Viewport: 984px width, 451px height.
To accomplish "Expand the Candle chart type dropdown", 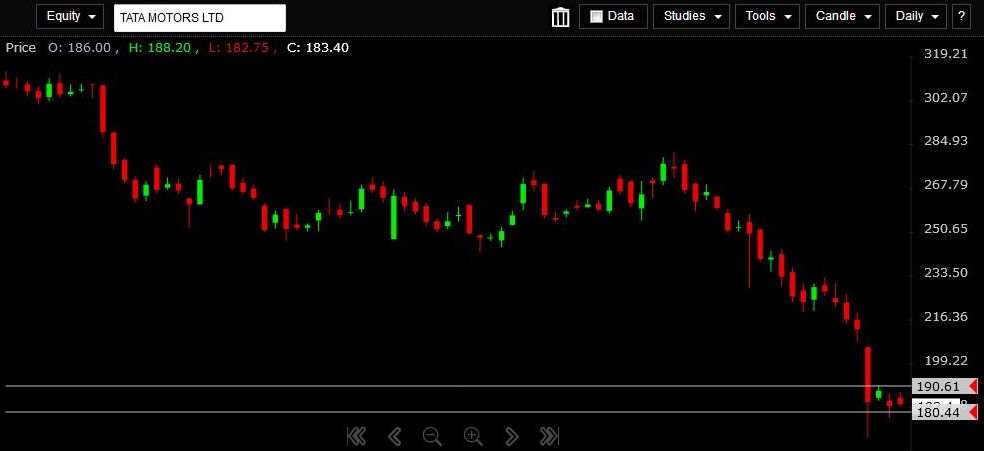I will [843, 17].
